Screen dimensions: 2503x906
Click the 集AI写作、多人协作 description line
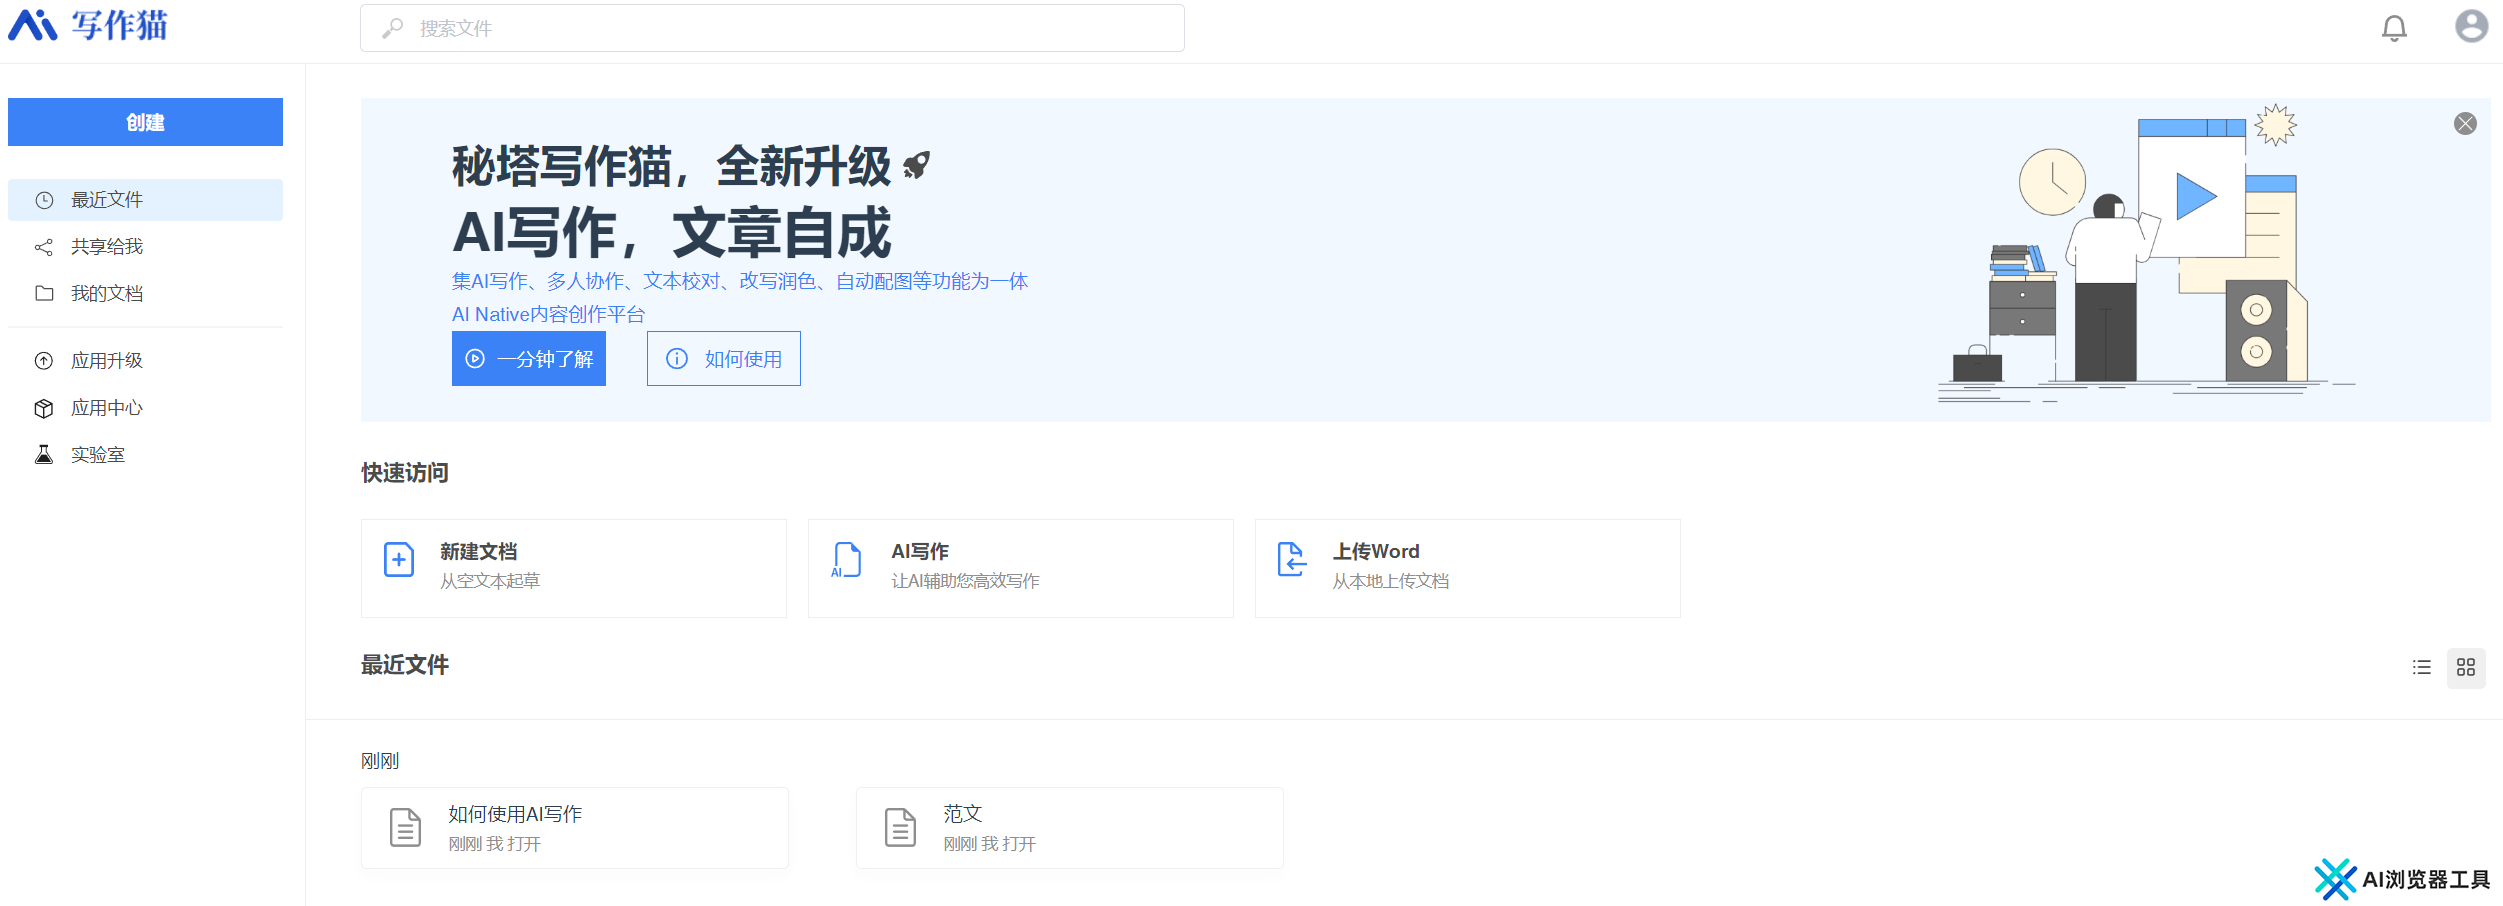(x=740, y=281)
